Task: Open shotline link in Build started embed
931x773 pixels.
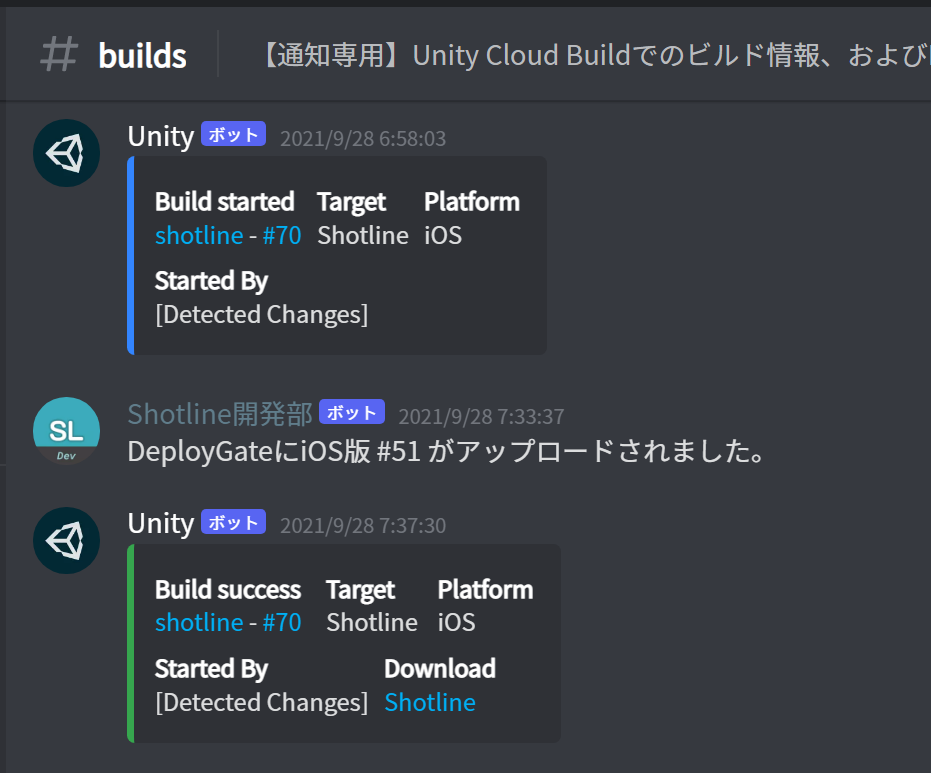Action: click(x=199, y=236)
